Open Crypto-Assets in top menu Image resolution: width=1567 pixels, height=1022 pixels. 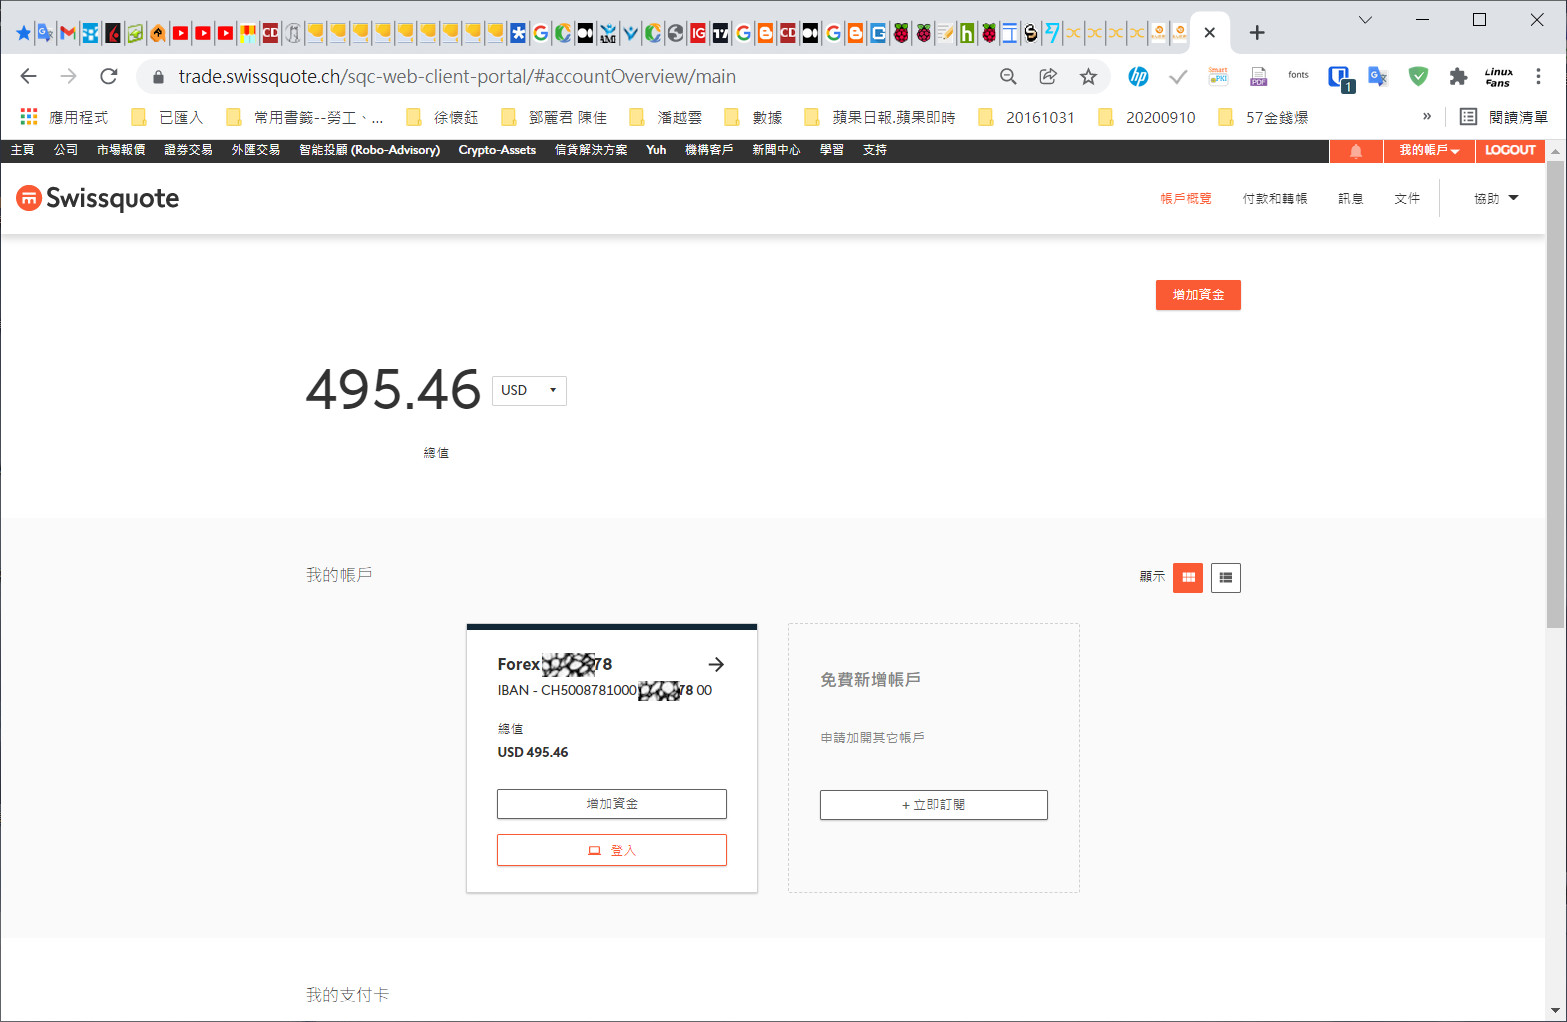pyautogui.click(x=497, y=150)
